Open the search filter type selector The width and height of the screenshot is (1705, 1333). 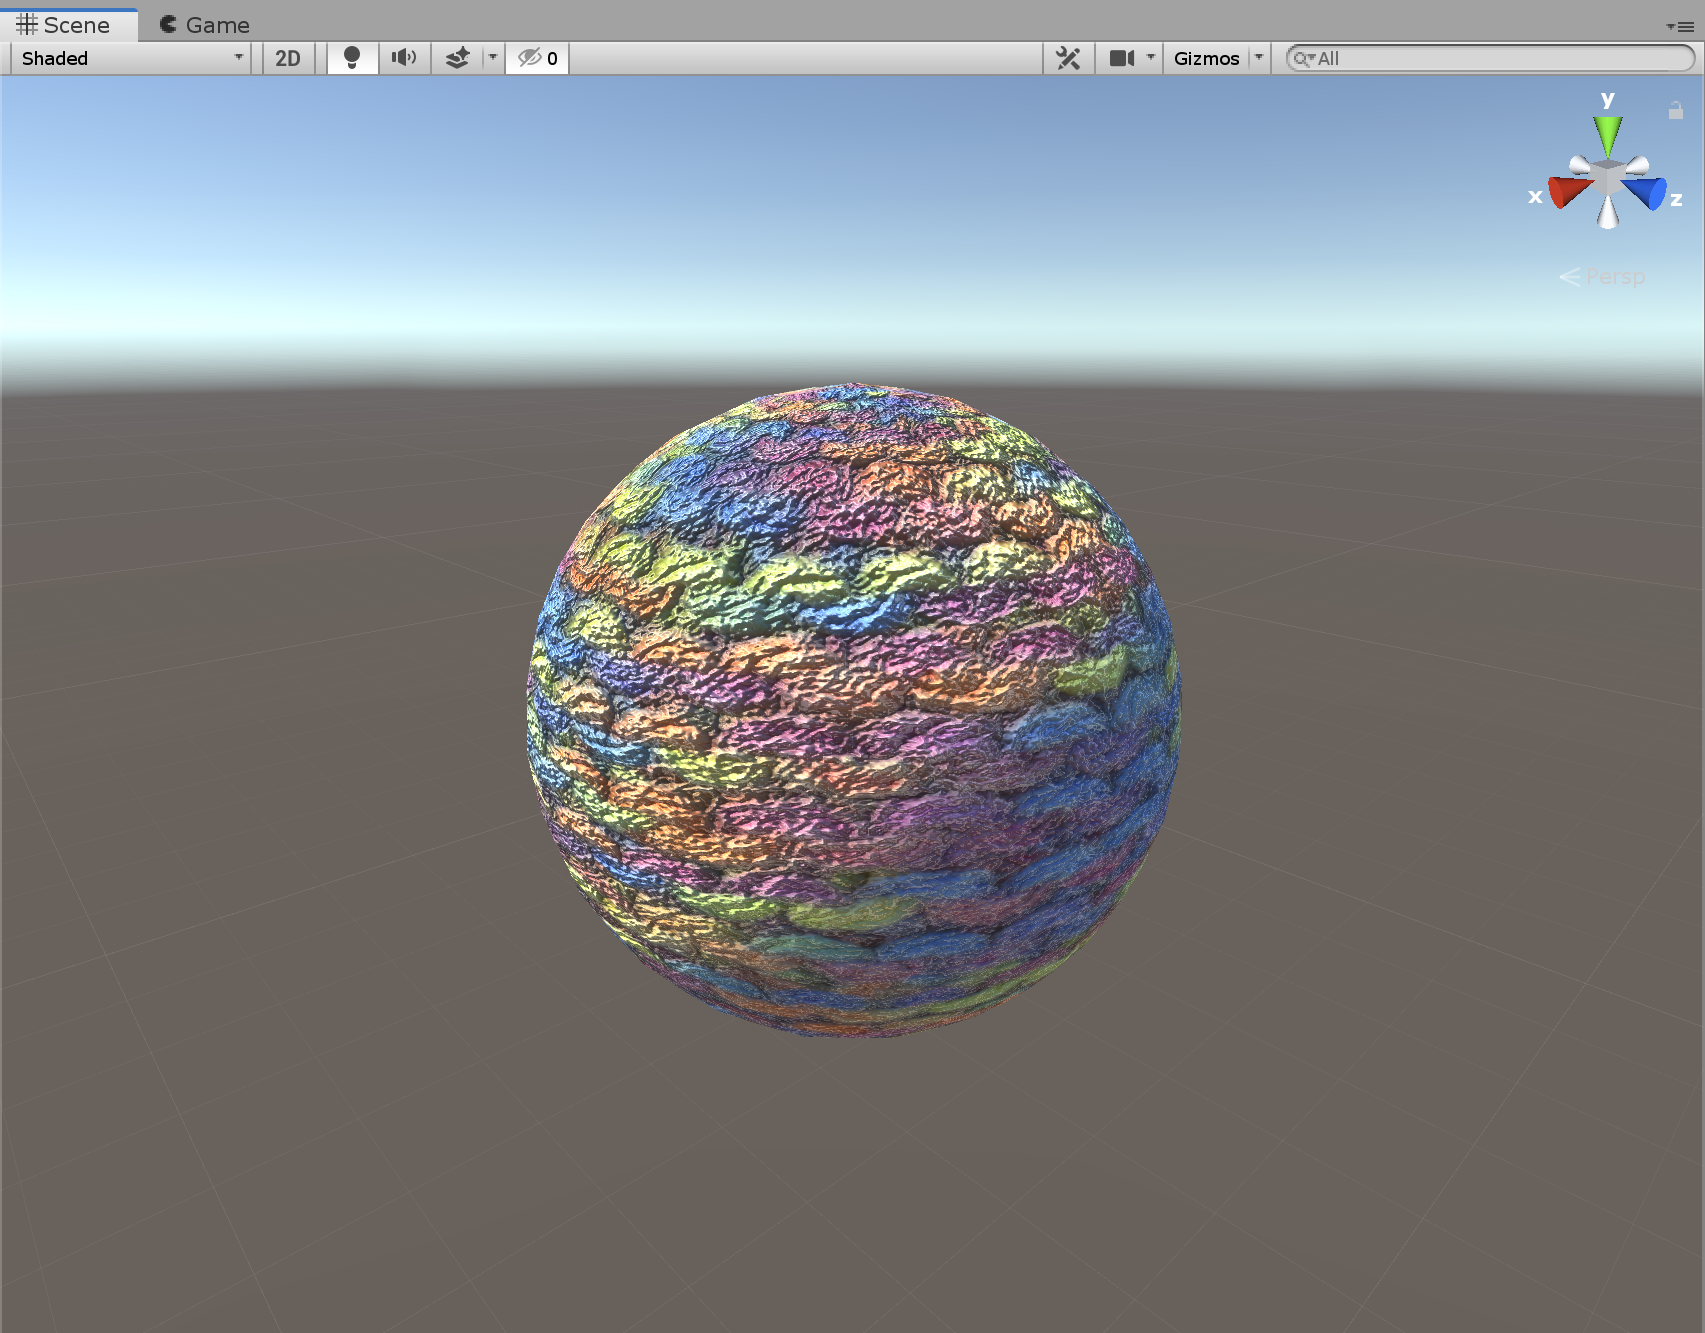tap(1305, 57)
